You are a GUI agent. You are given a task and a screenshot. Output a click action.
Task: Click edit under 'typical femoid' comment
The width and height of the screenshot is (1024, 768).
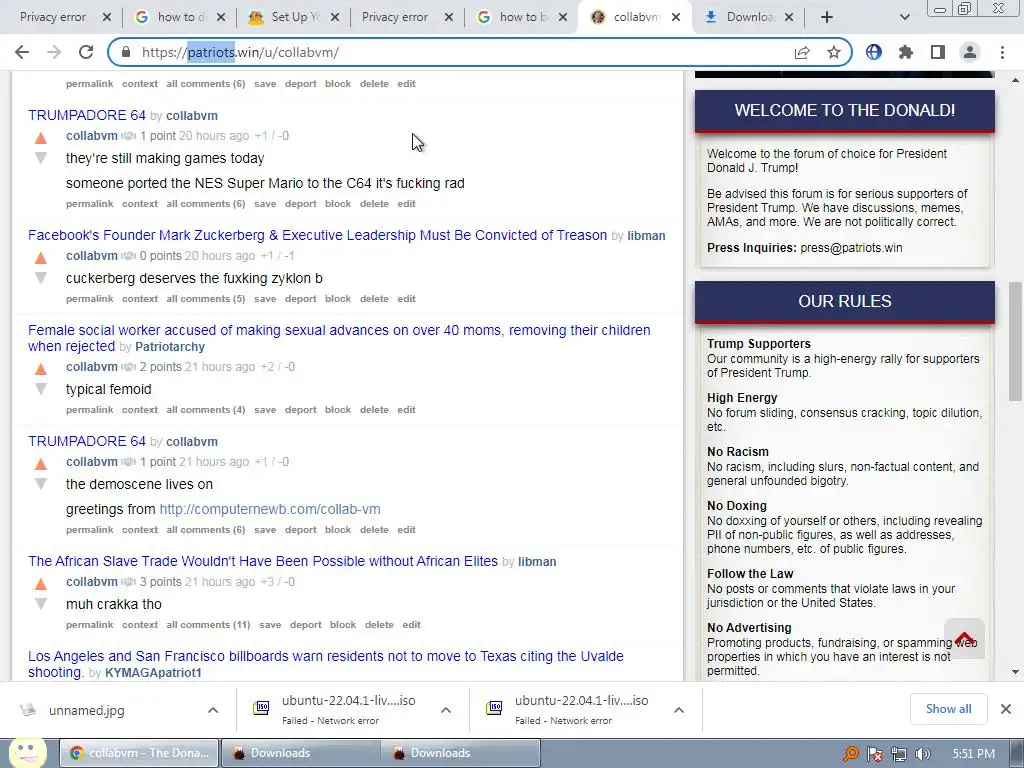[x=406, y=409]
